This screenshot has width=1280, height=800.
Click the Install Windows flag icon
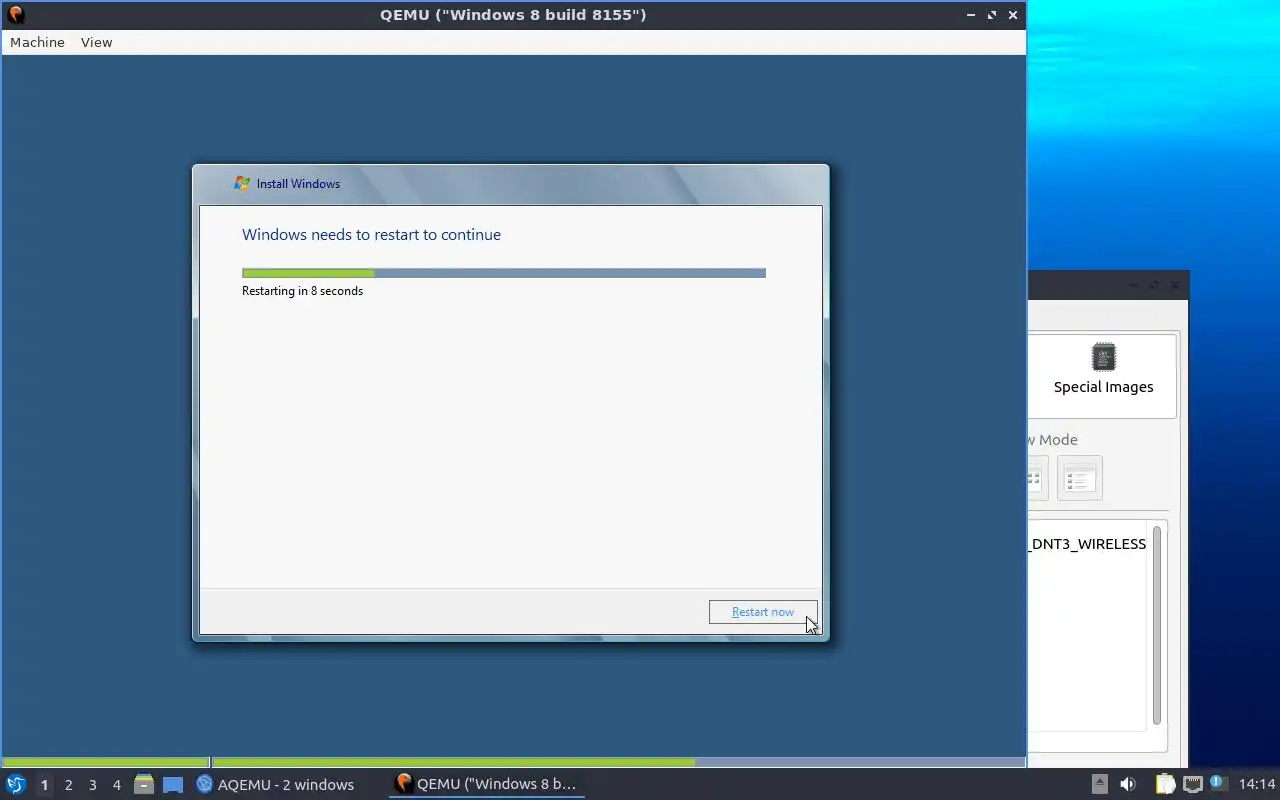242,183
